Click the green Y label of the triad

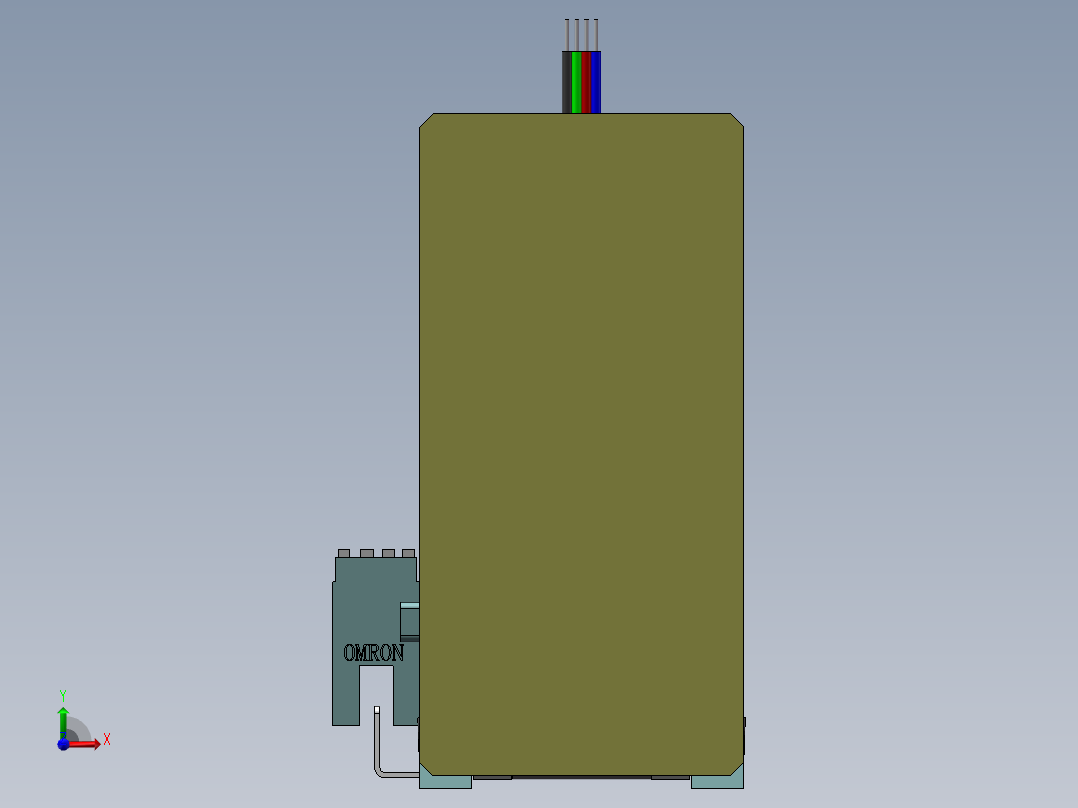pos(62,694)
